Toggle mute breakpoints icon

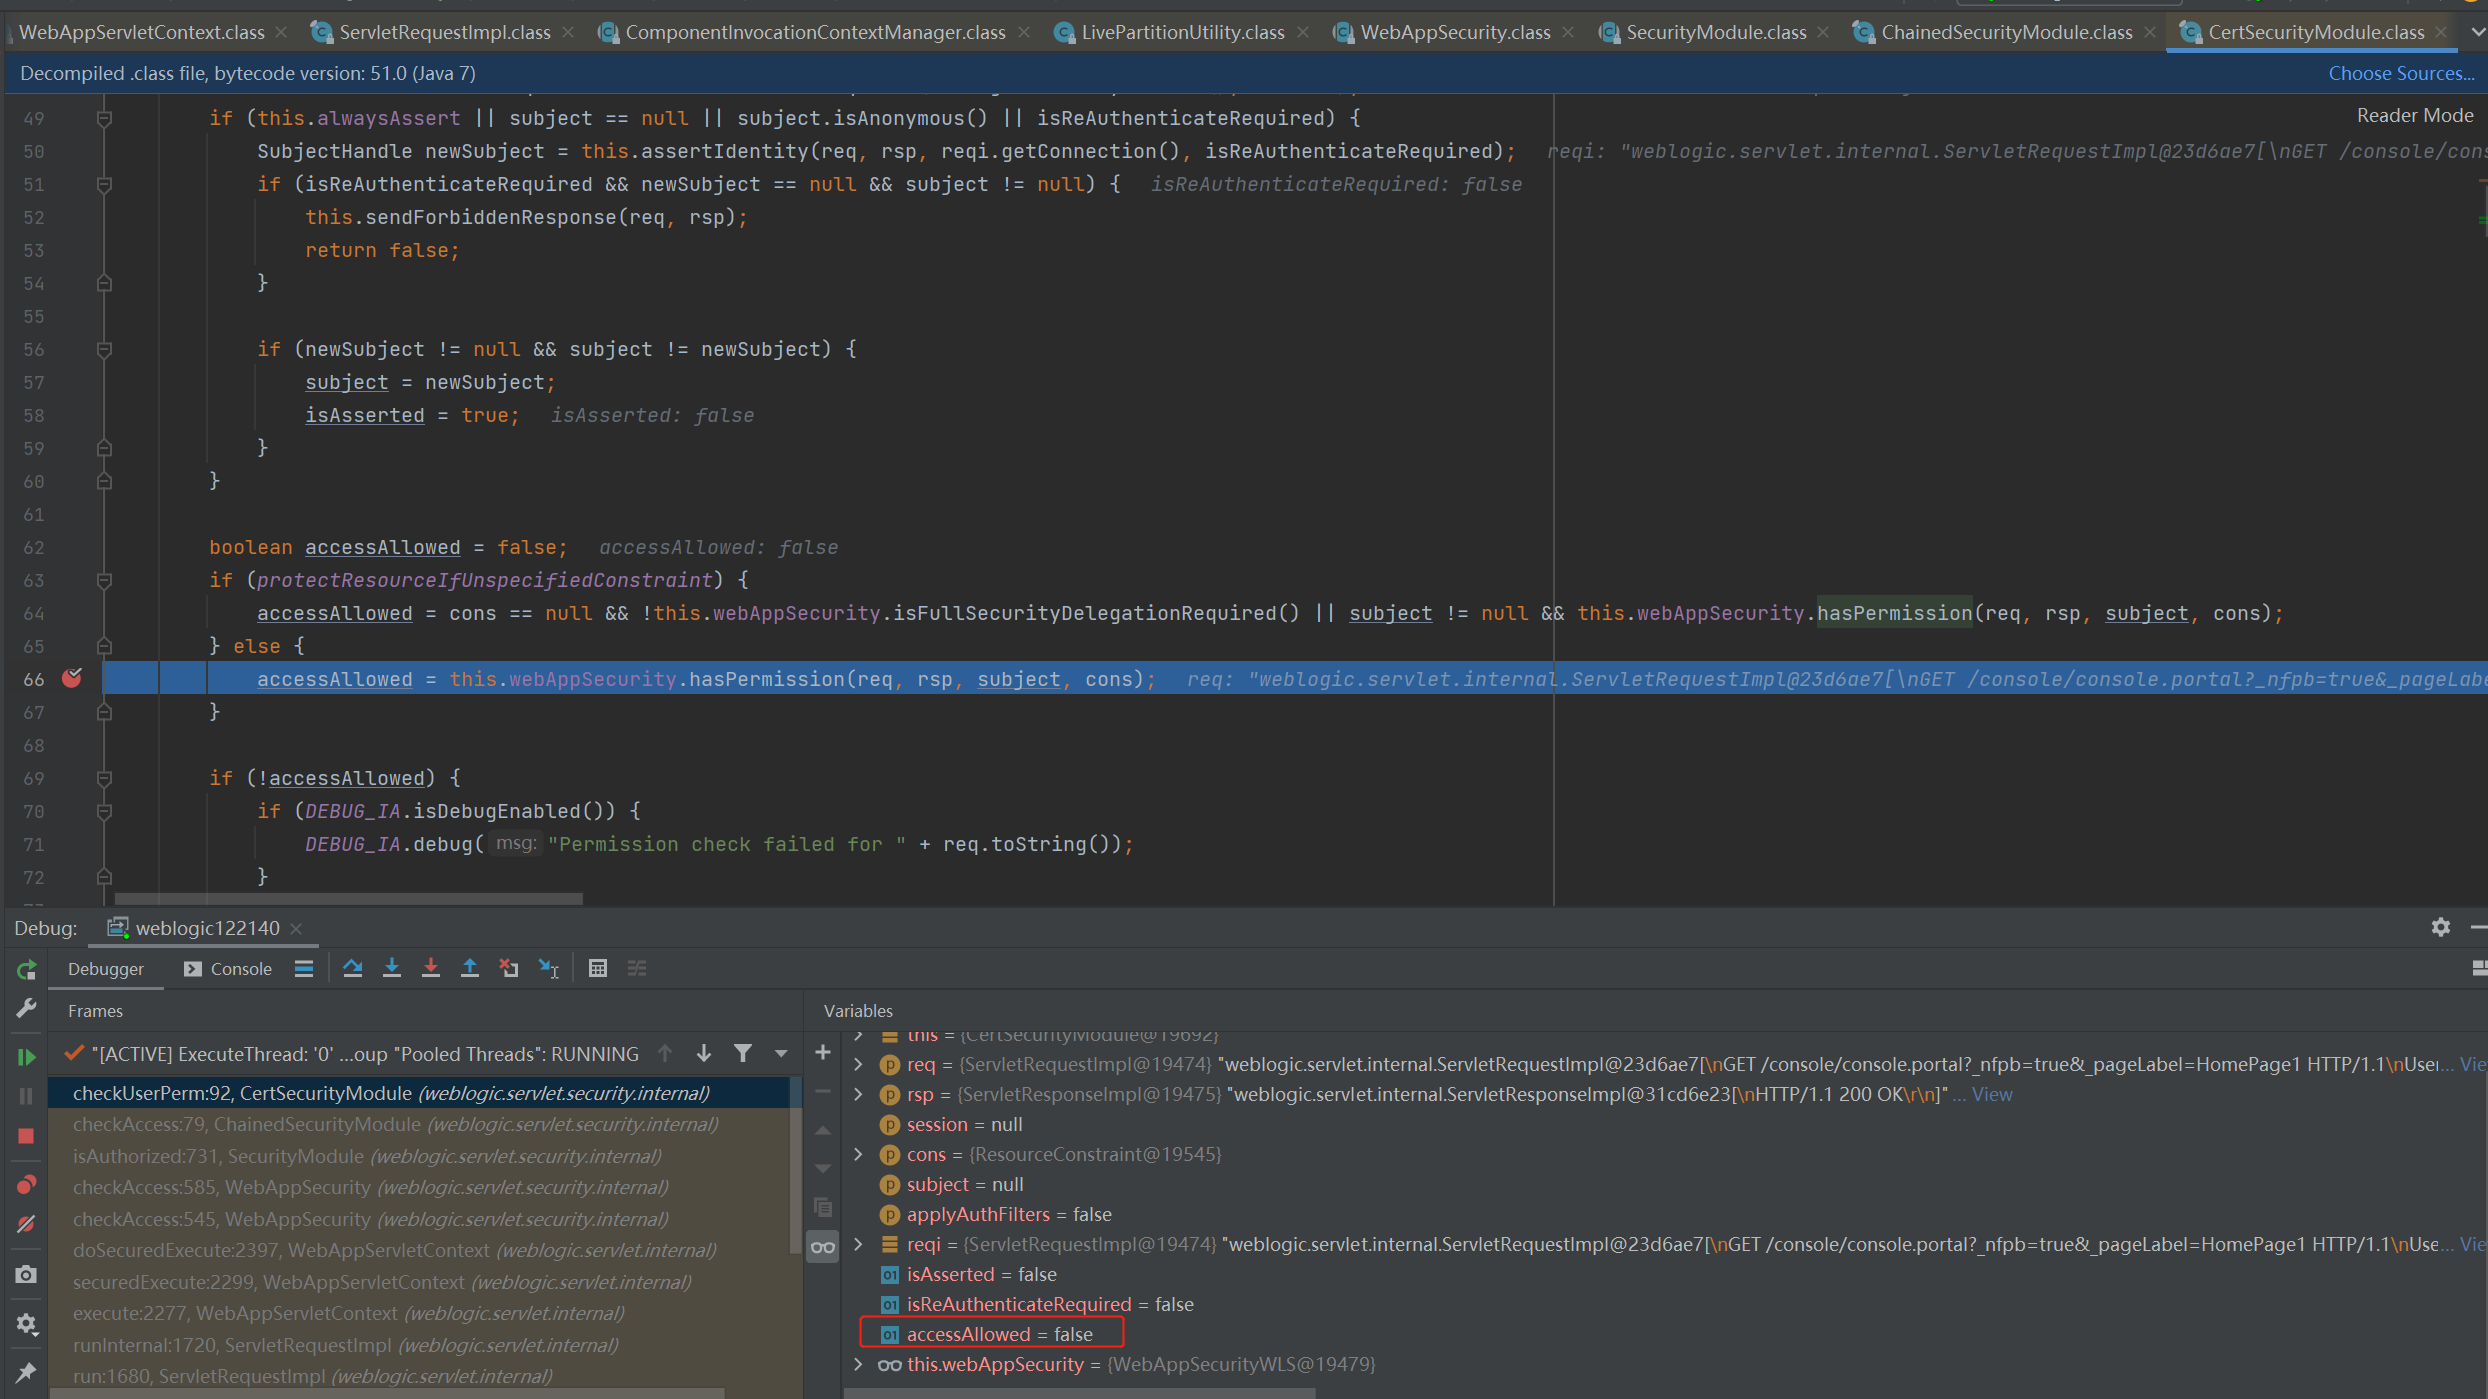click(27, 1224)
